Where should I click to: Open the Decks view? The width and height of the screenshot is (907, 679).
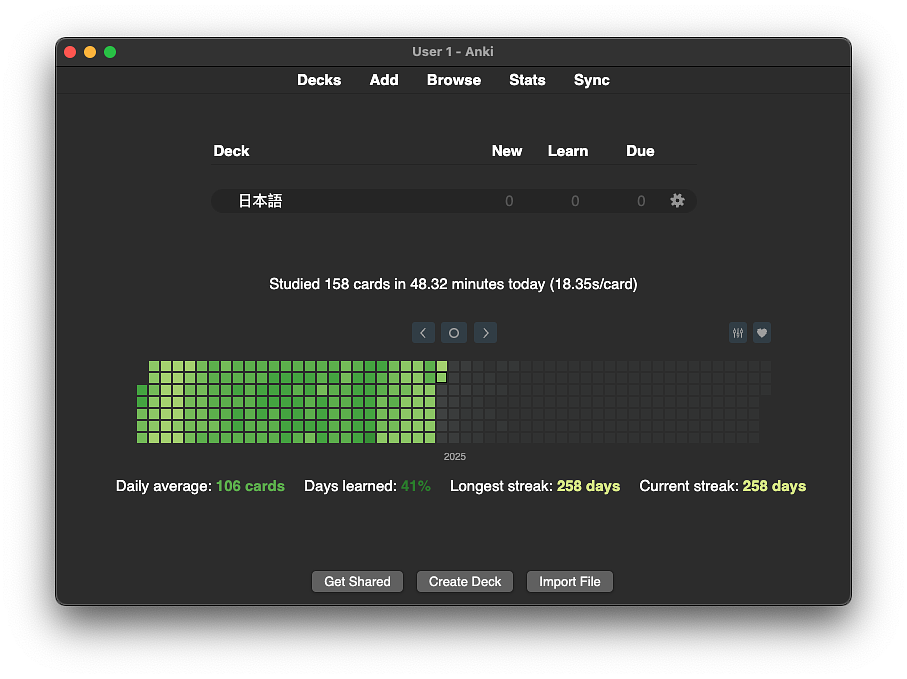[x=319, y=80]
